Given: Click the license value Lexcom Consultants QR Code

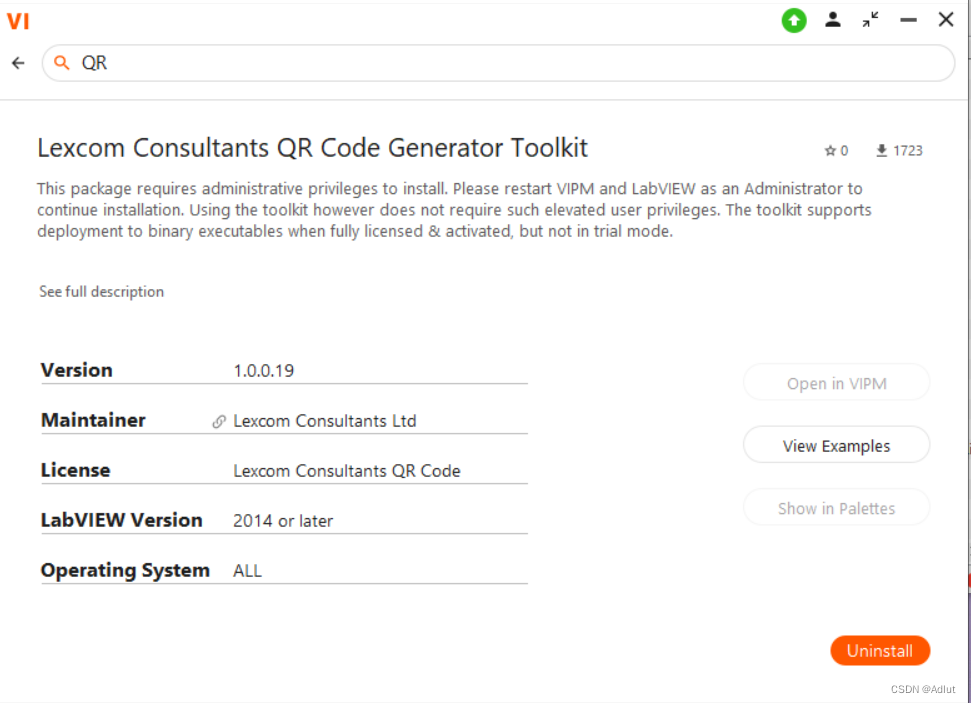Looking at the screenshot, I should 347,471.
